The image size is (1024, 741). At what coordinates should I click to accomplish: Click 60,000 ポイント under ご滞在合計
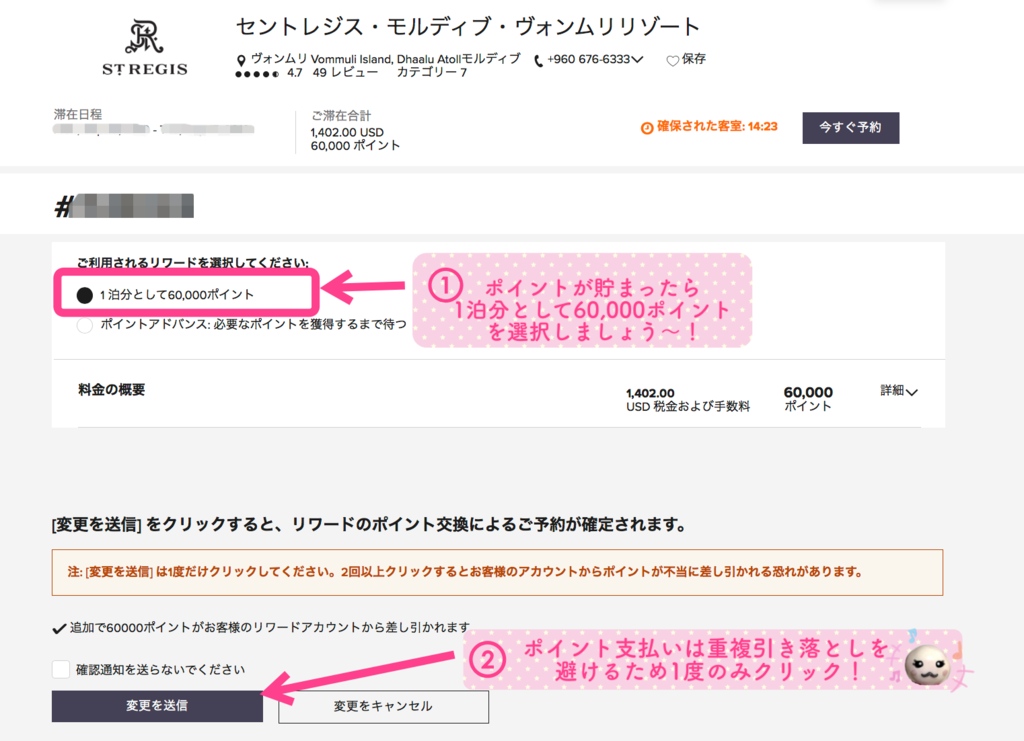355,146
